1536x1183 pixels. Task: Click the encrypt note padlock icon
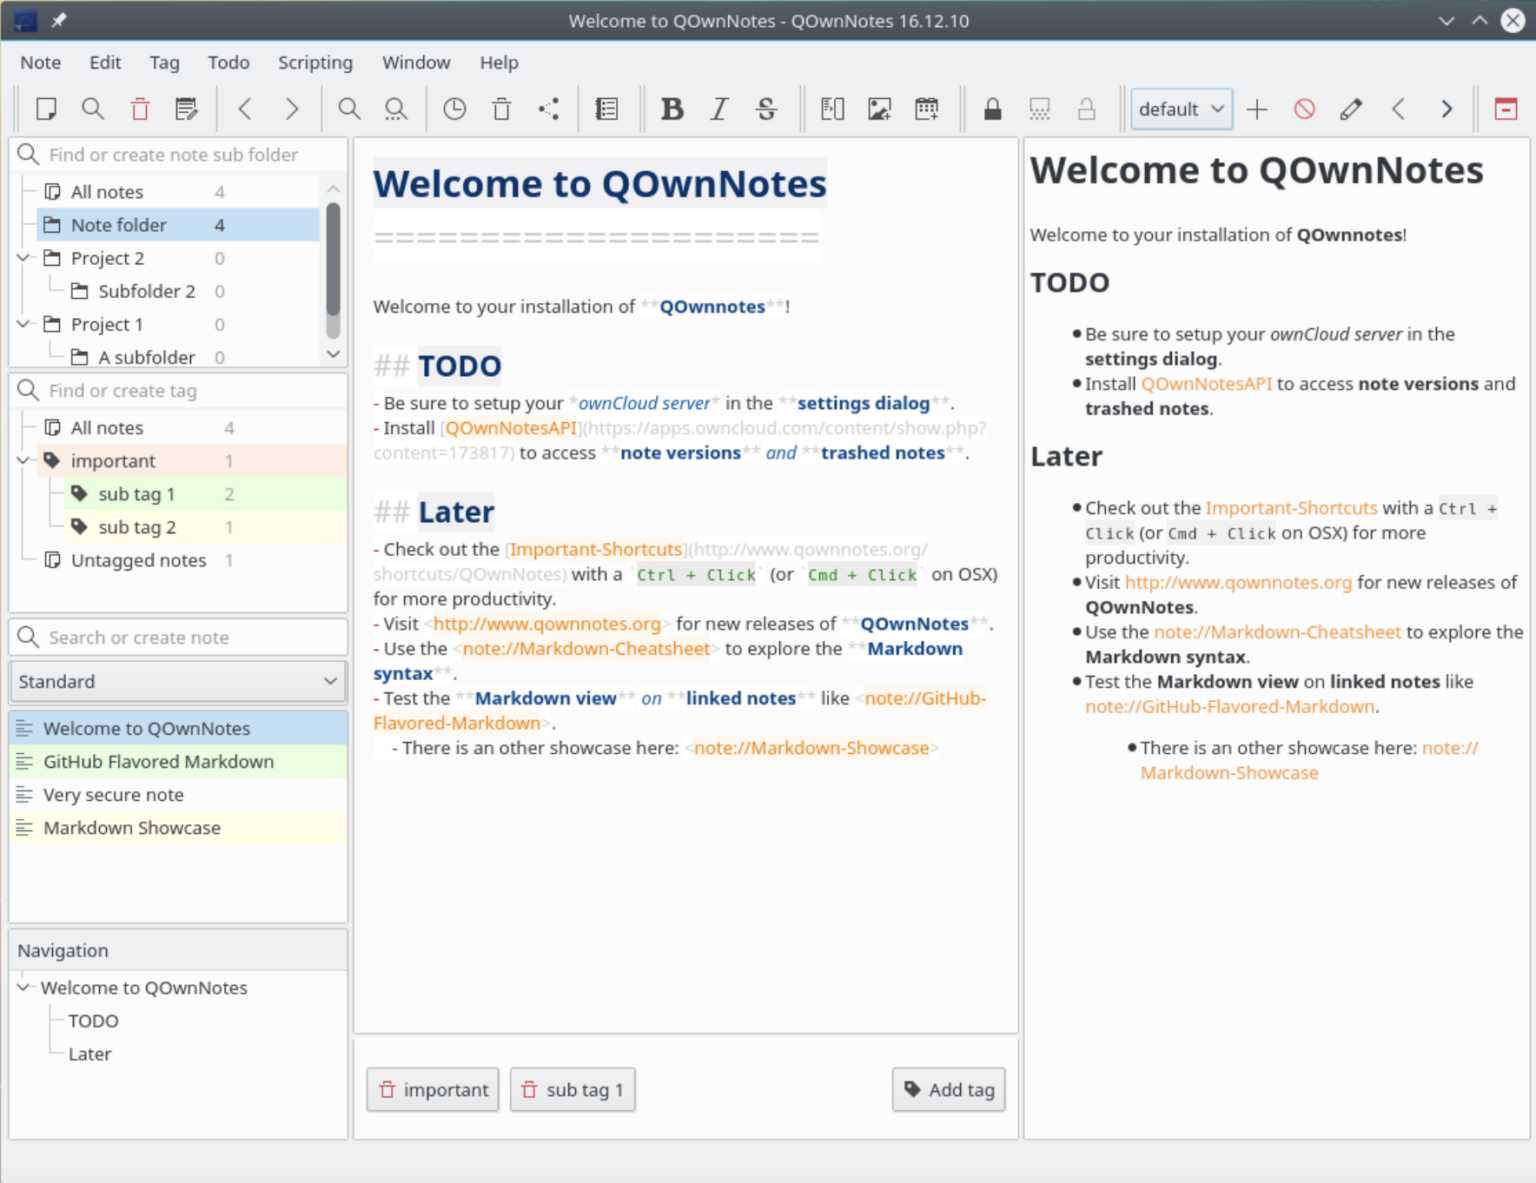tap(992, 109)
